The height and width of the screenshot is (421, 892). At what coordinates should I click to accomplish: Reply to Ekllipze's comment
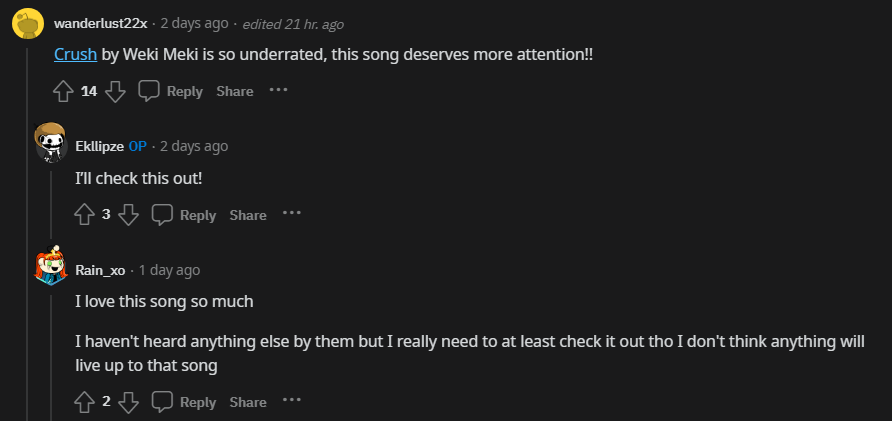[x=184, y=214]
